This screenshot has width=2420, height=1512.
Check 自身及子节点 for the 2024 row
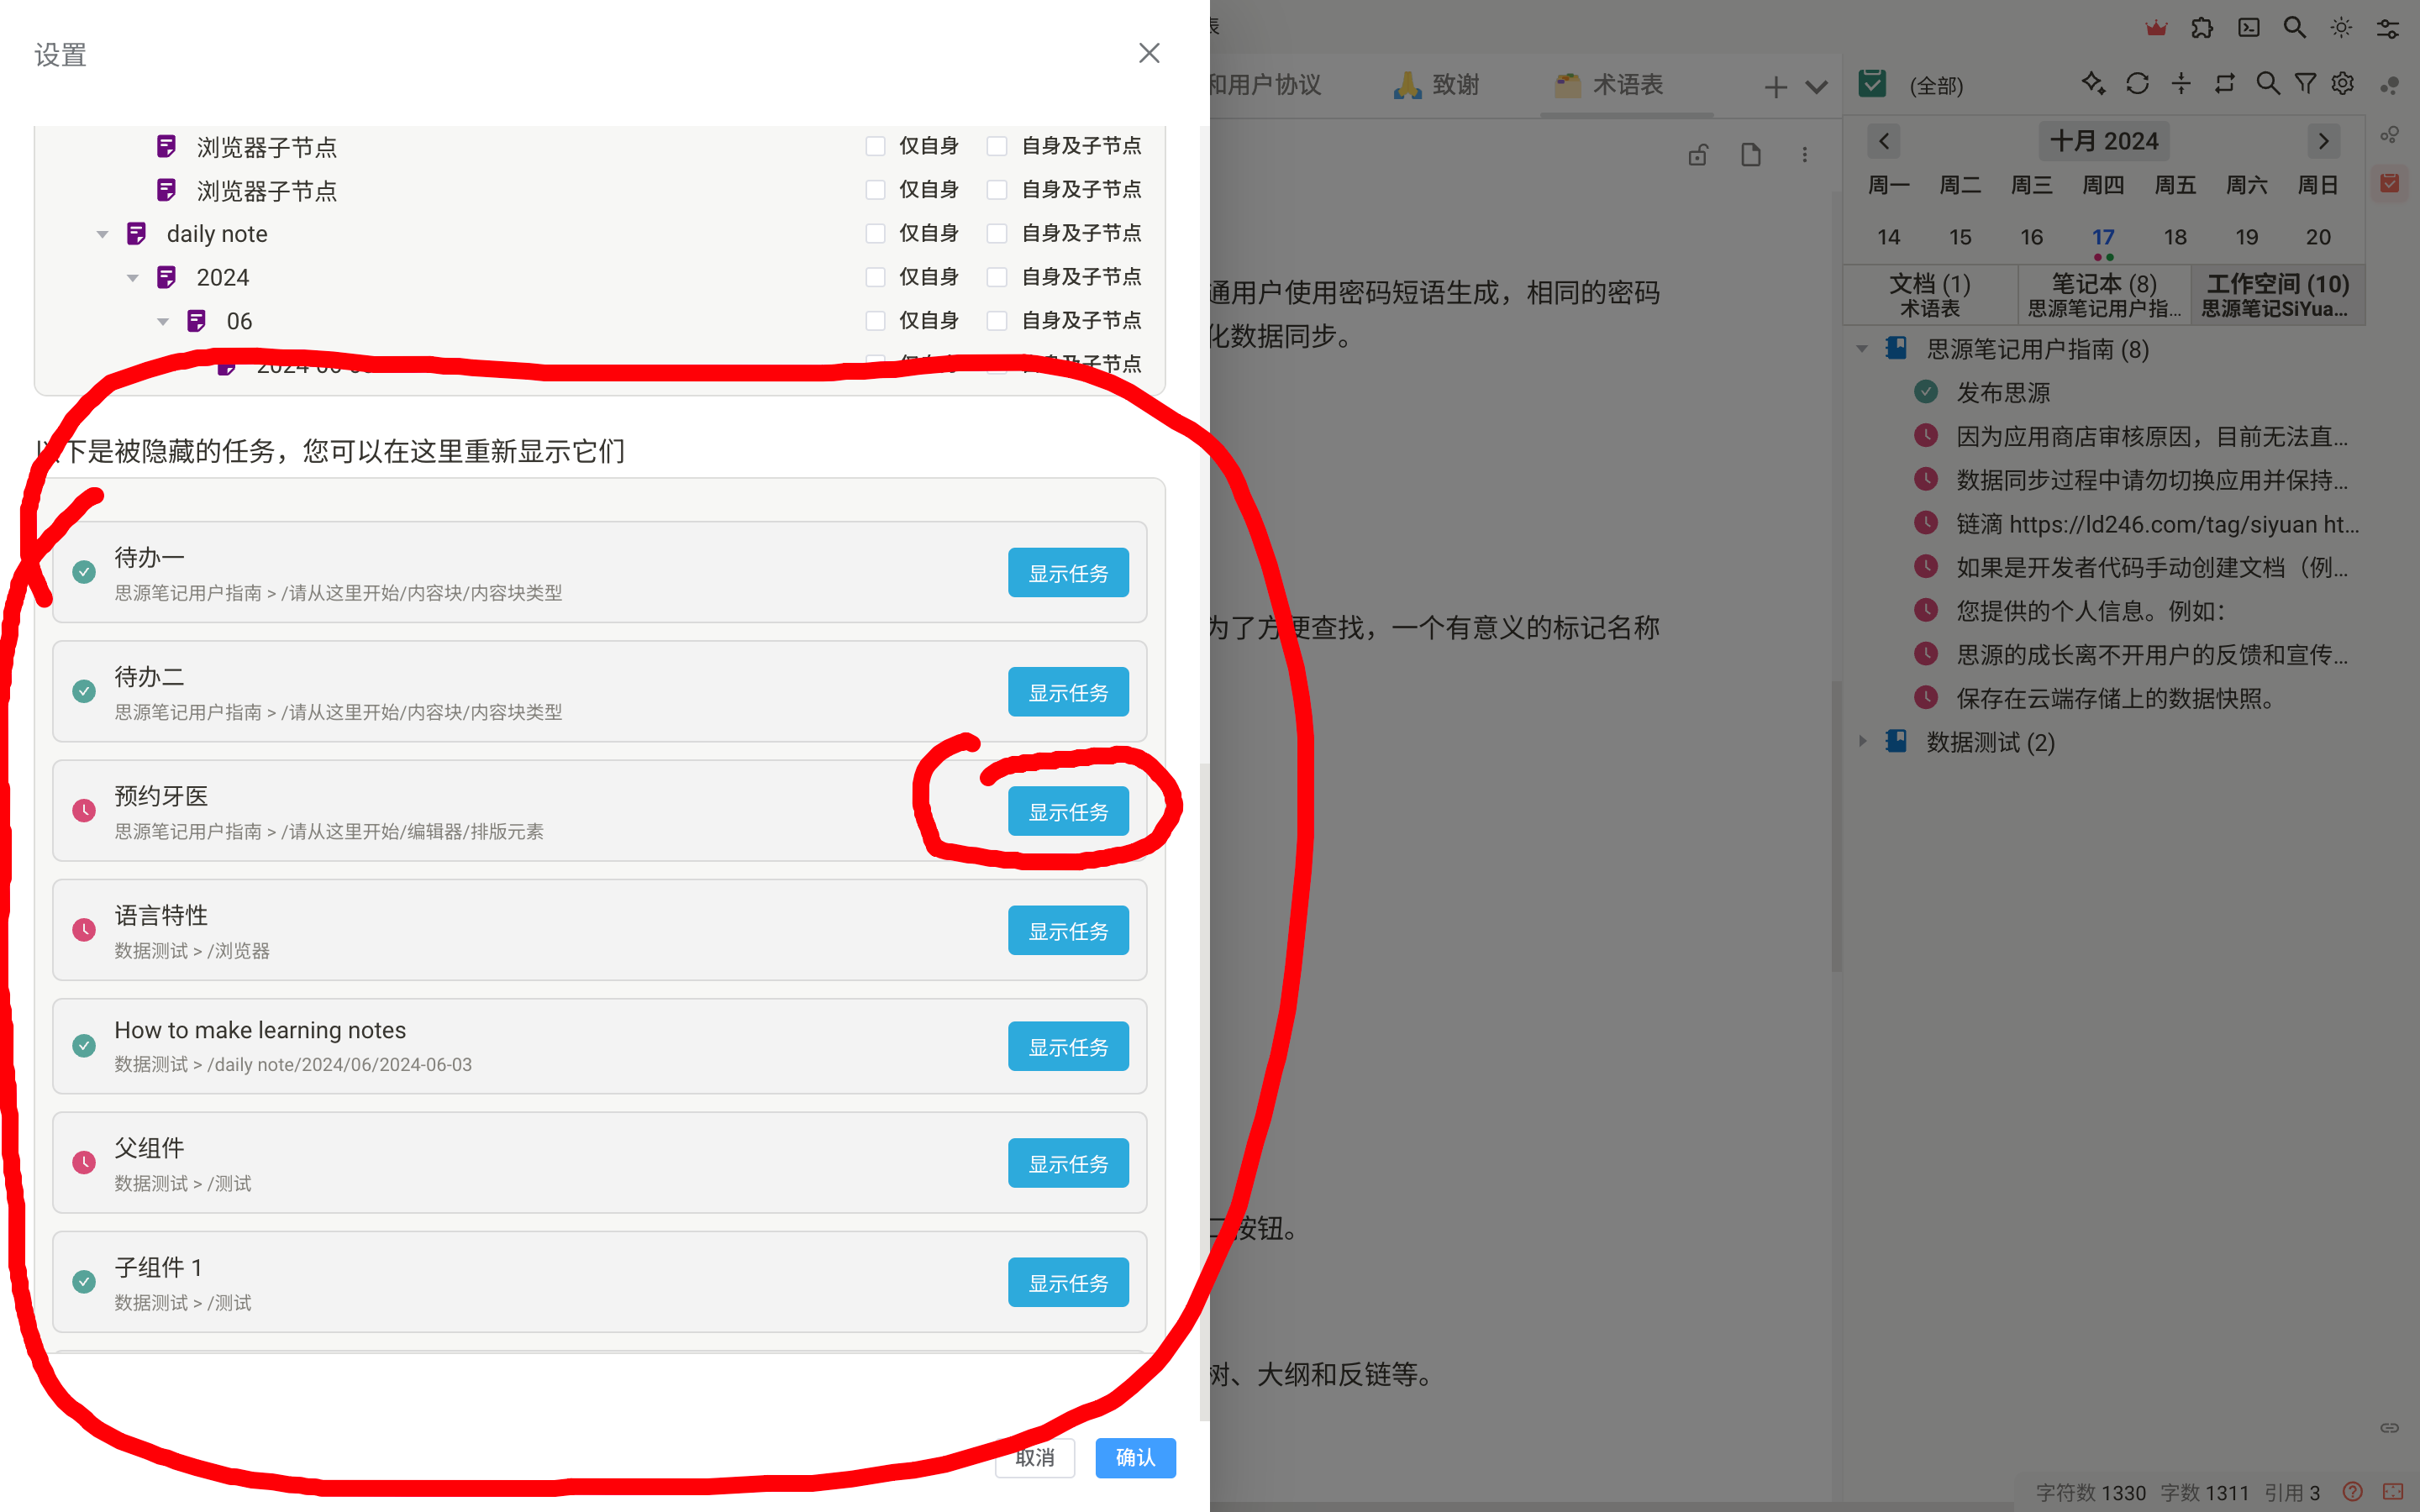point(997,277)
